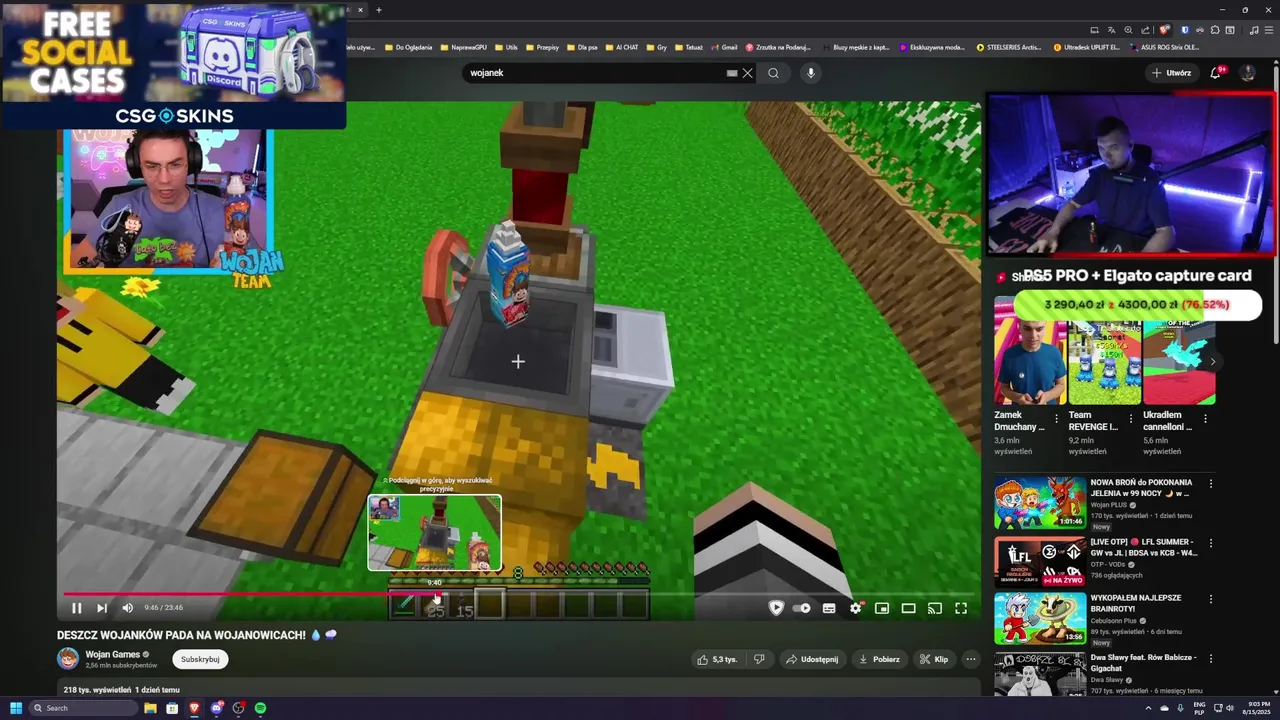This screenshot has width=1280, height=720.
Task: Open a new browser tab
Action: pyautogui.click(x=378, y=10)
